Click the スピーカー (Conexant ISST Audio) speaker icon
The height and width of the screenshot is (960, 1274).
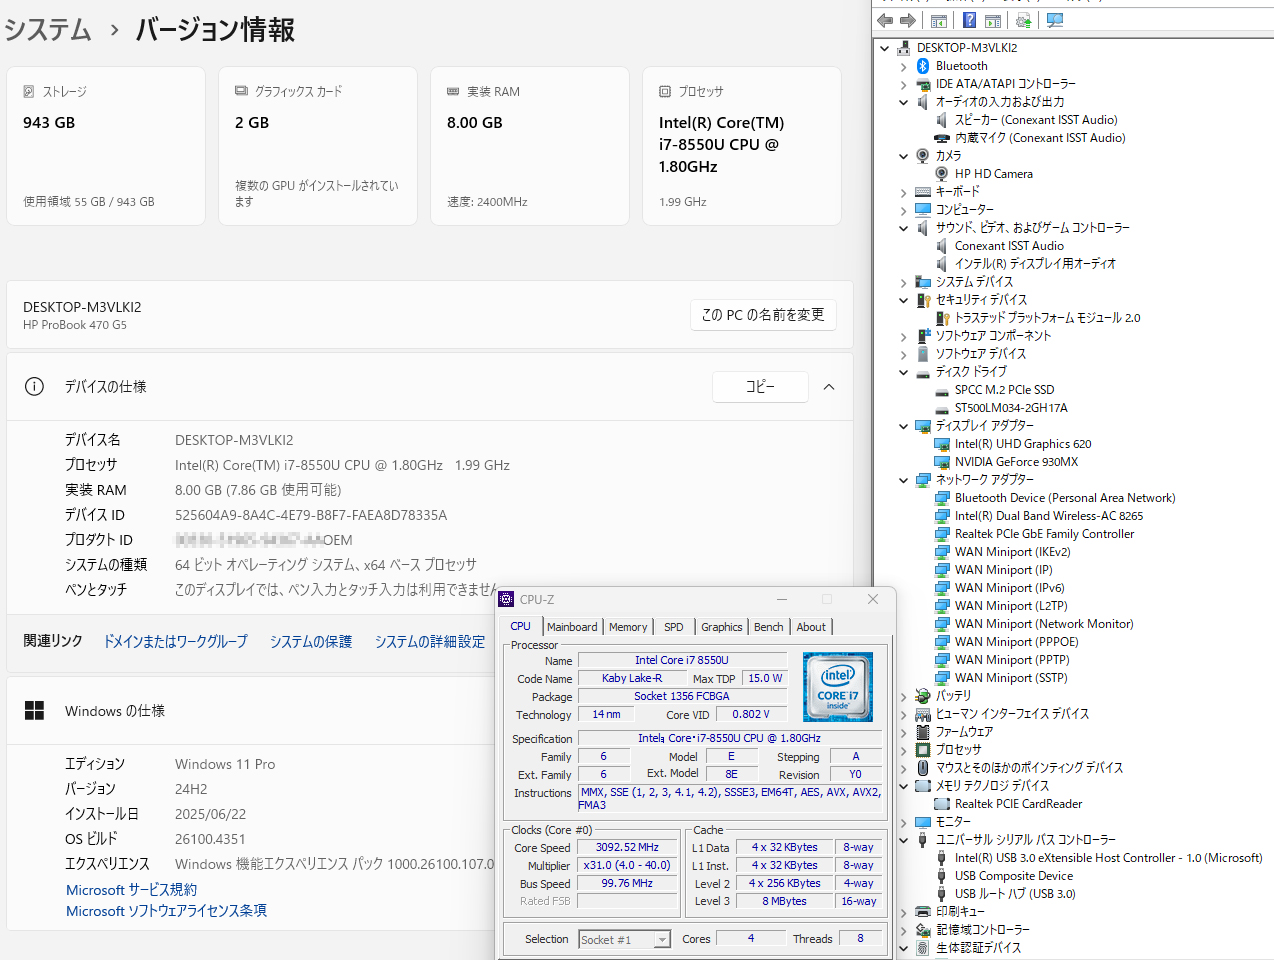942,120
